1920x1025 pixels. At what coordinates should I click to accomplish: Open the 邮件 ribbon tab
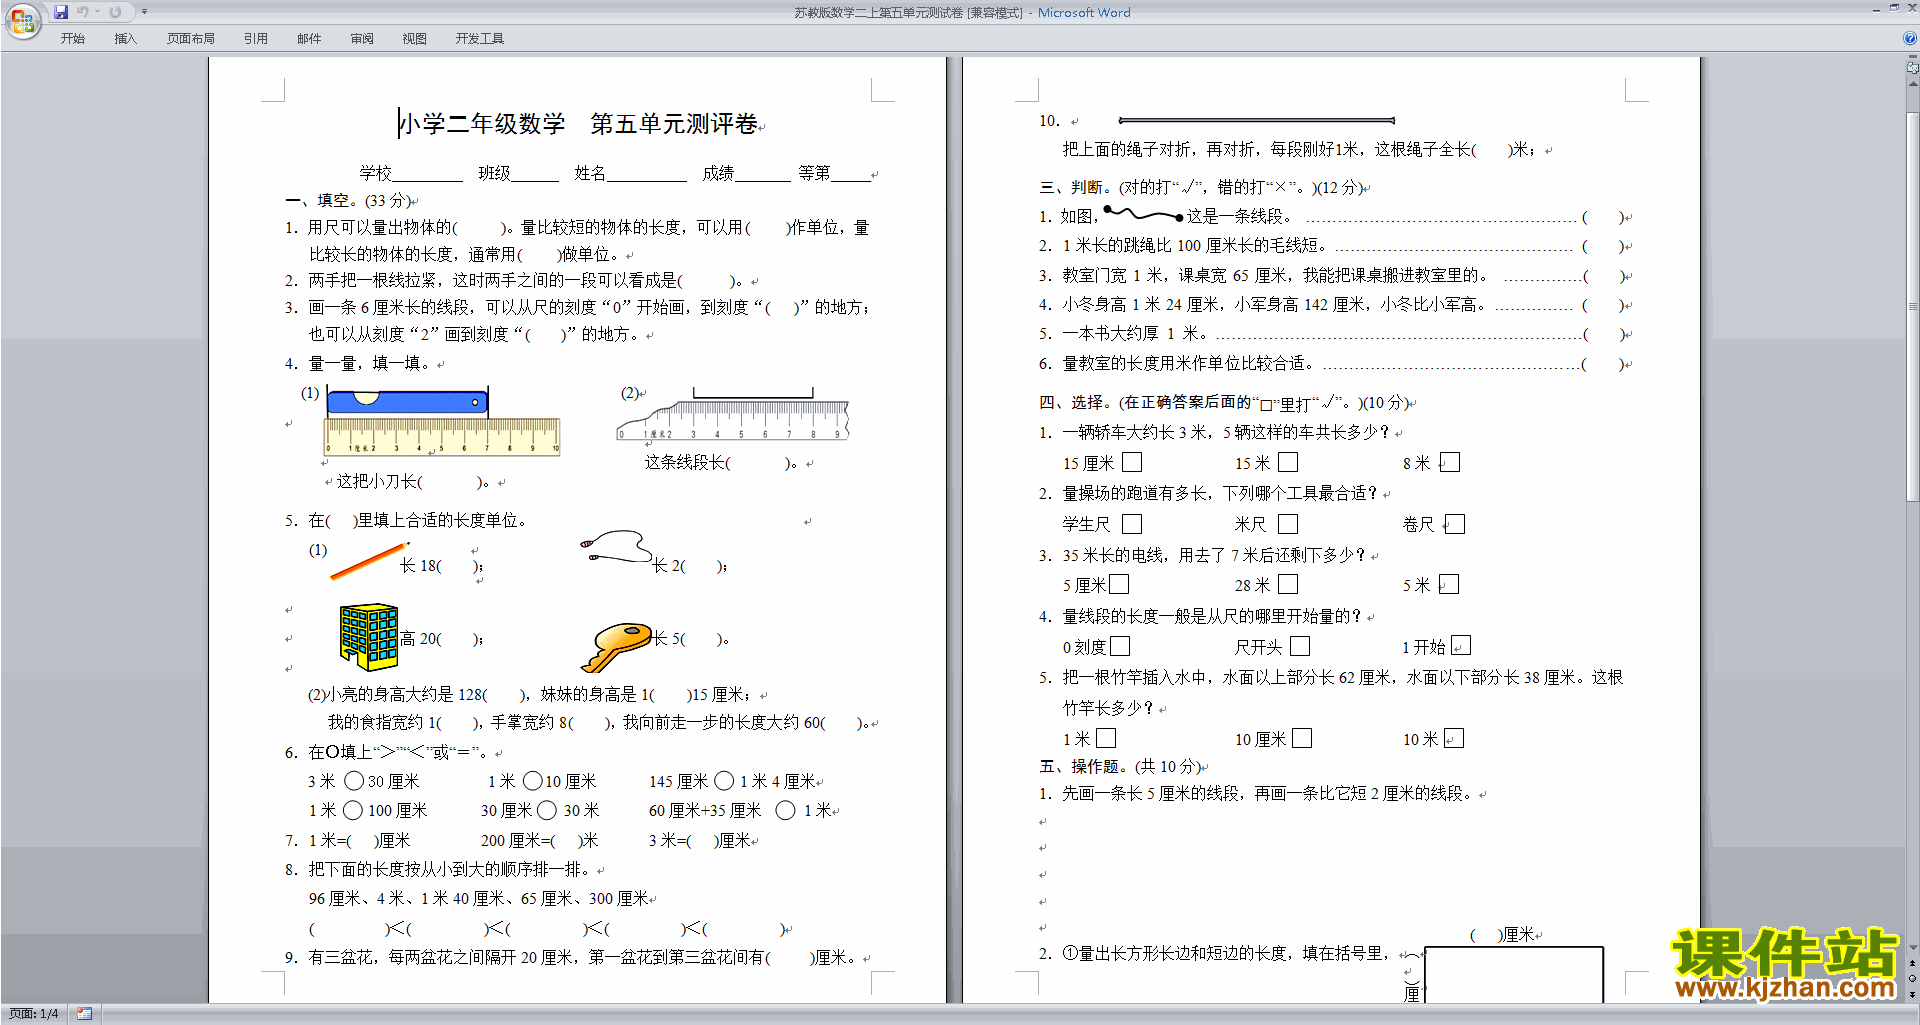309,38
